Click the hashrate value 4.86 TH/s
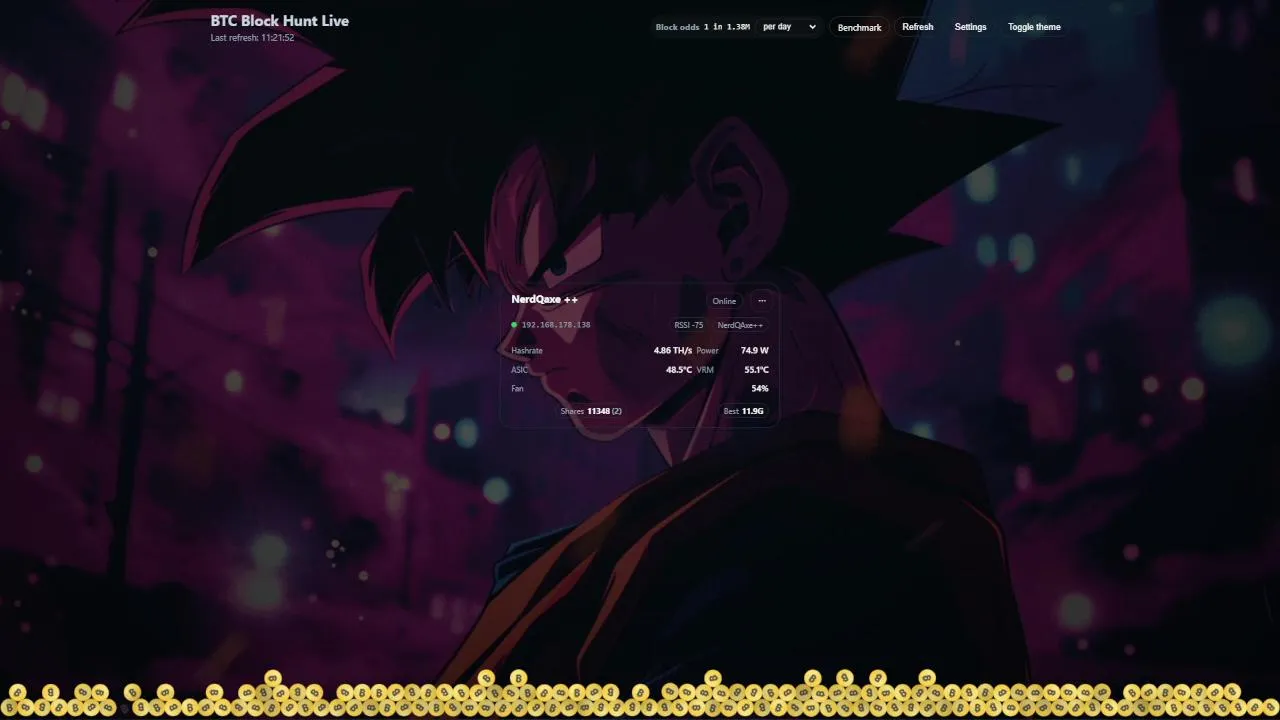The width and height of the screenshot is (1280, 720). pos(673,351)
